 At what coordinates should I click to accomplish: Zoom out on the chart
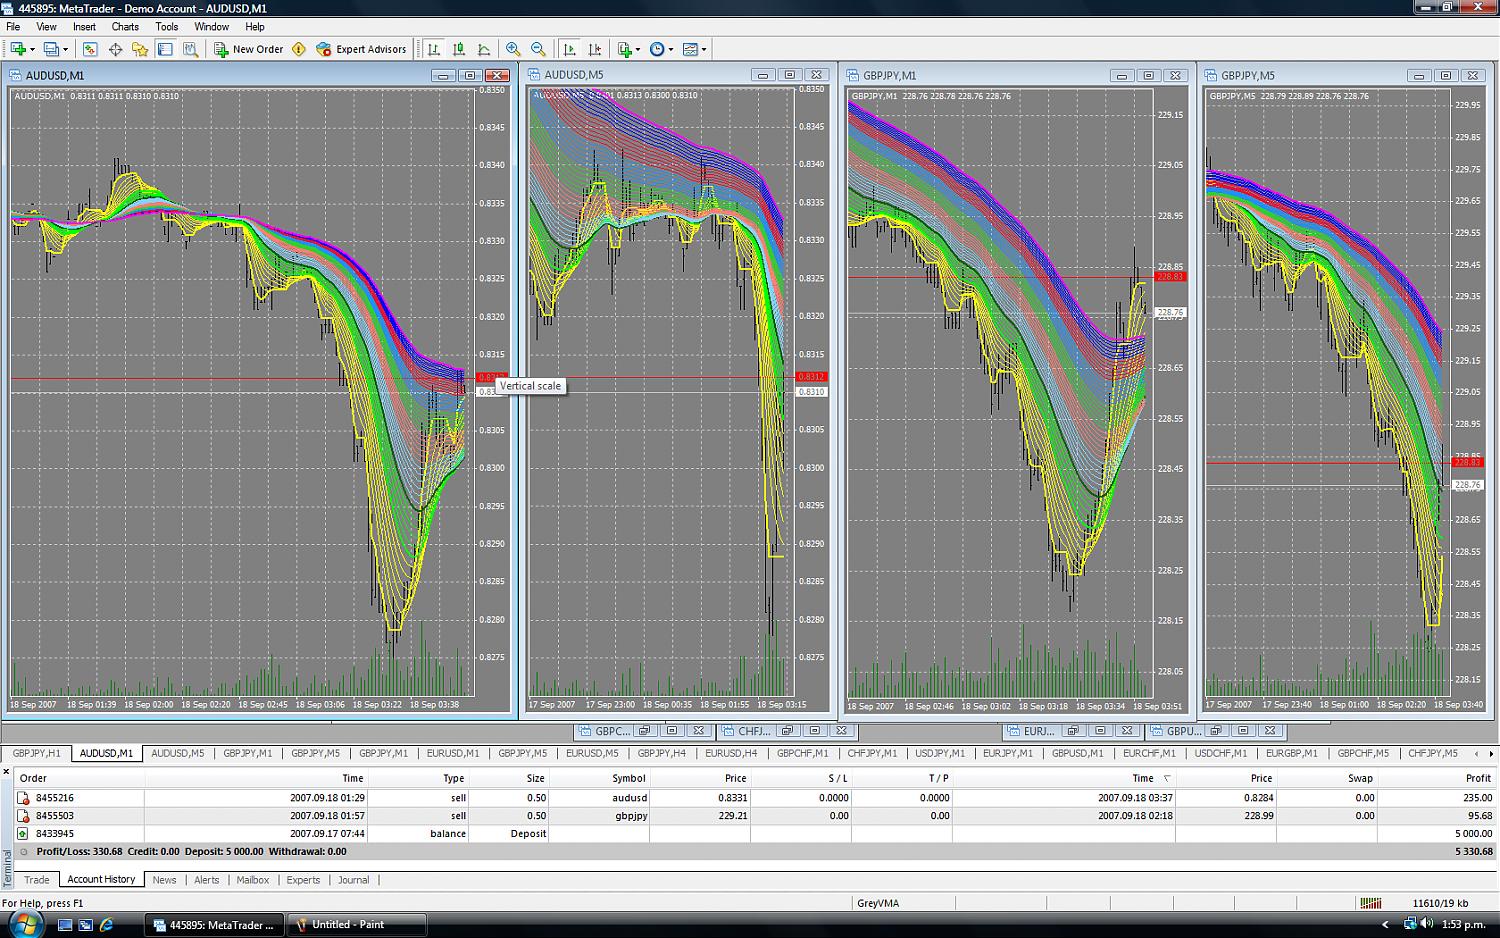pyautogui.click(x=538, y=49)
